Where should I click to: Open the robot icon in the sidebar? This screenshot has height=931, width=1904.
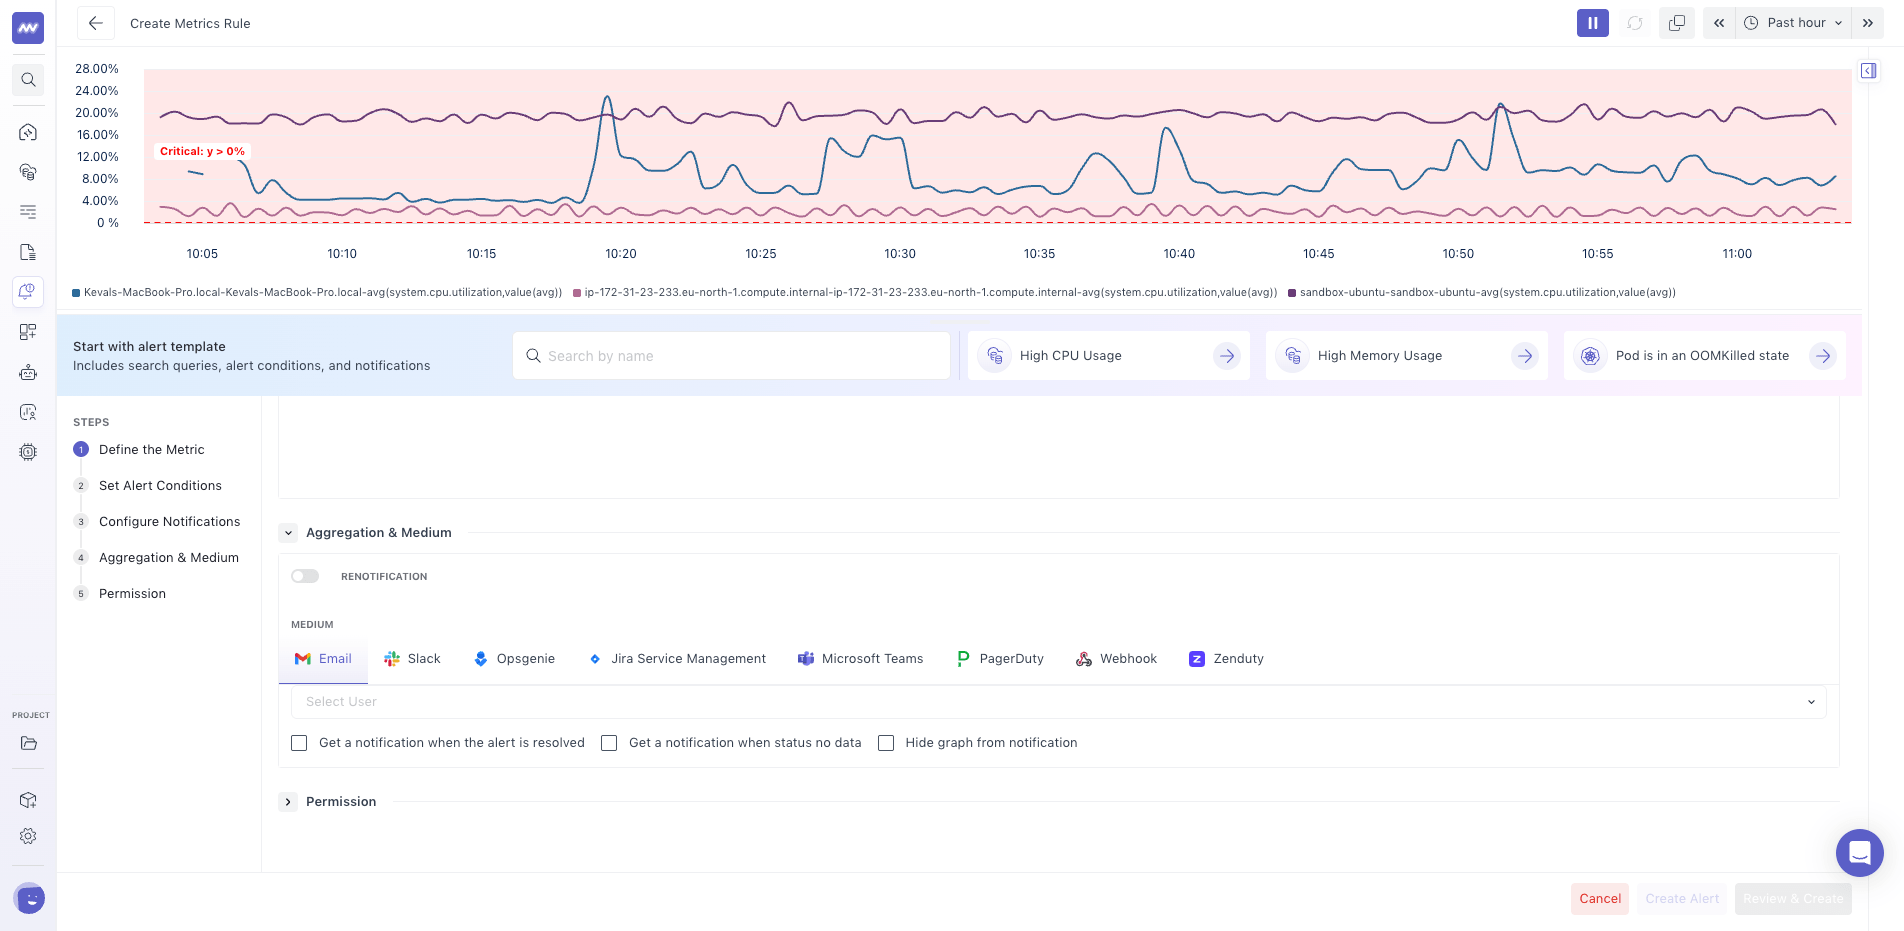[28, 372]
